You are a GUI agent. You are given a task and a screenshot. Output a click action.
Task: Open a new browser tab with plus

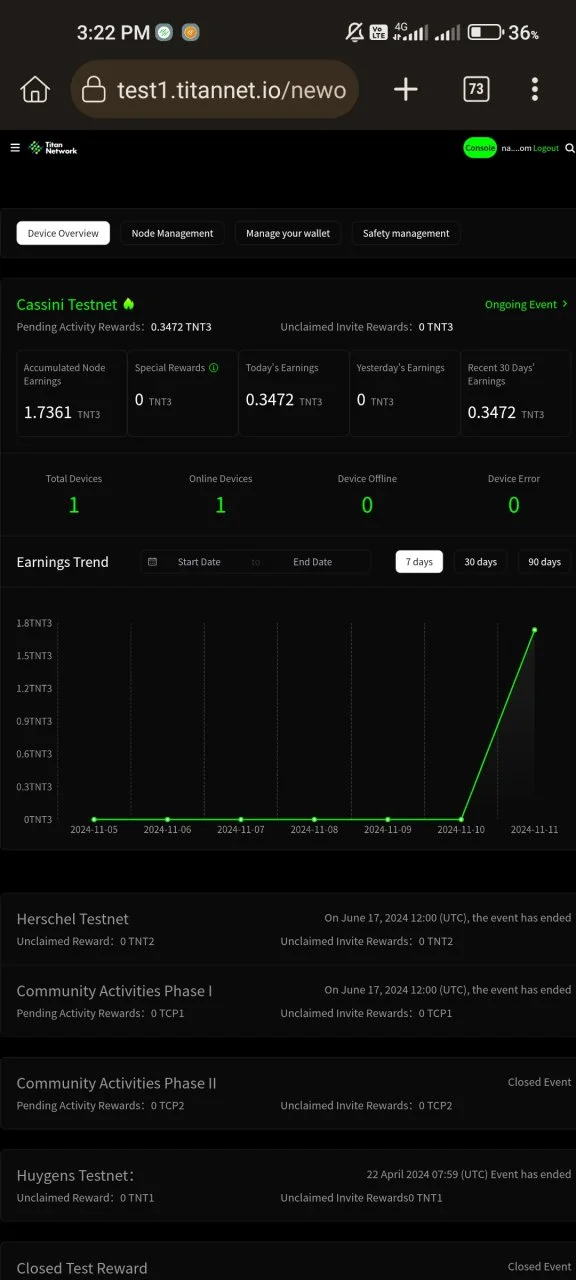pos(405,90)
